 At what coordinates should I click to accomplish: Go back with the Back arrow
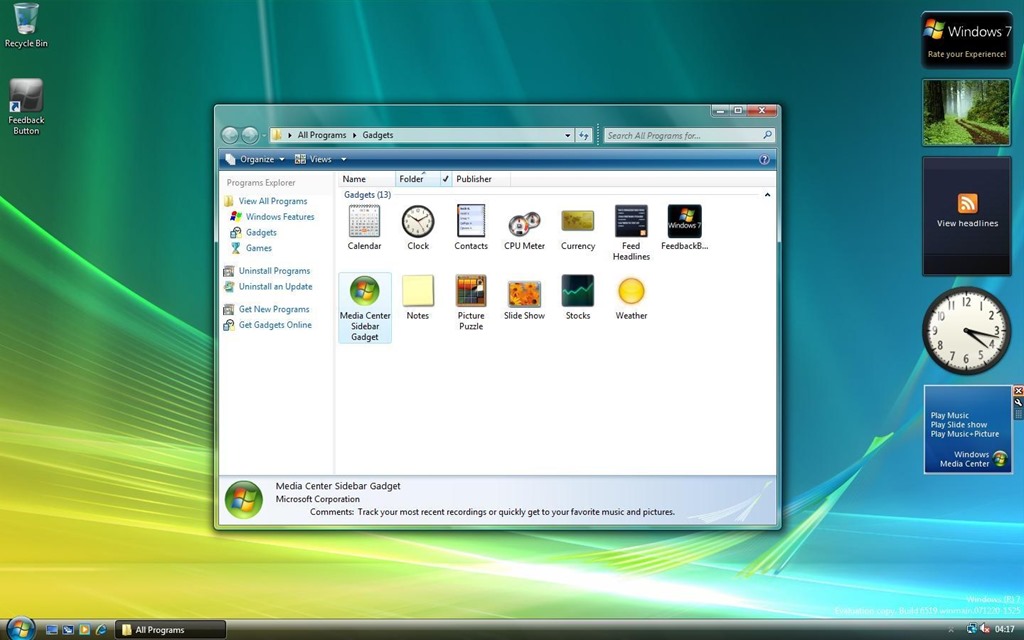[x=230, y=135]
